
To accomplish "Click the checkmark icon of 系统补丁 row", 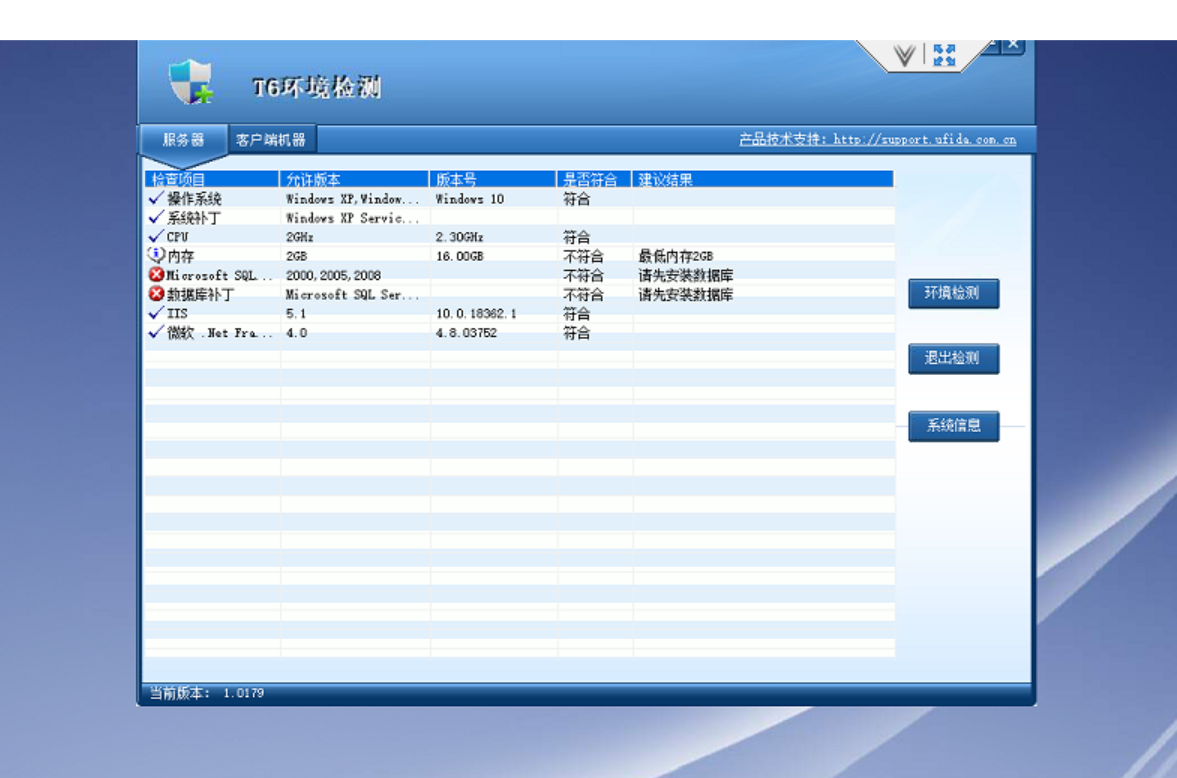I will (156, 218).
